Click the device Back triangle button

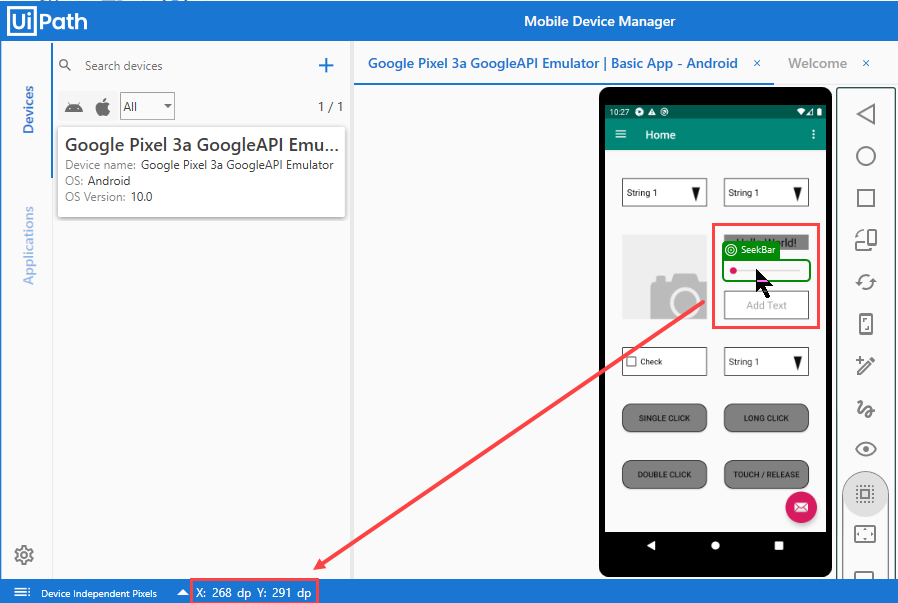(866, 114)
